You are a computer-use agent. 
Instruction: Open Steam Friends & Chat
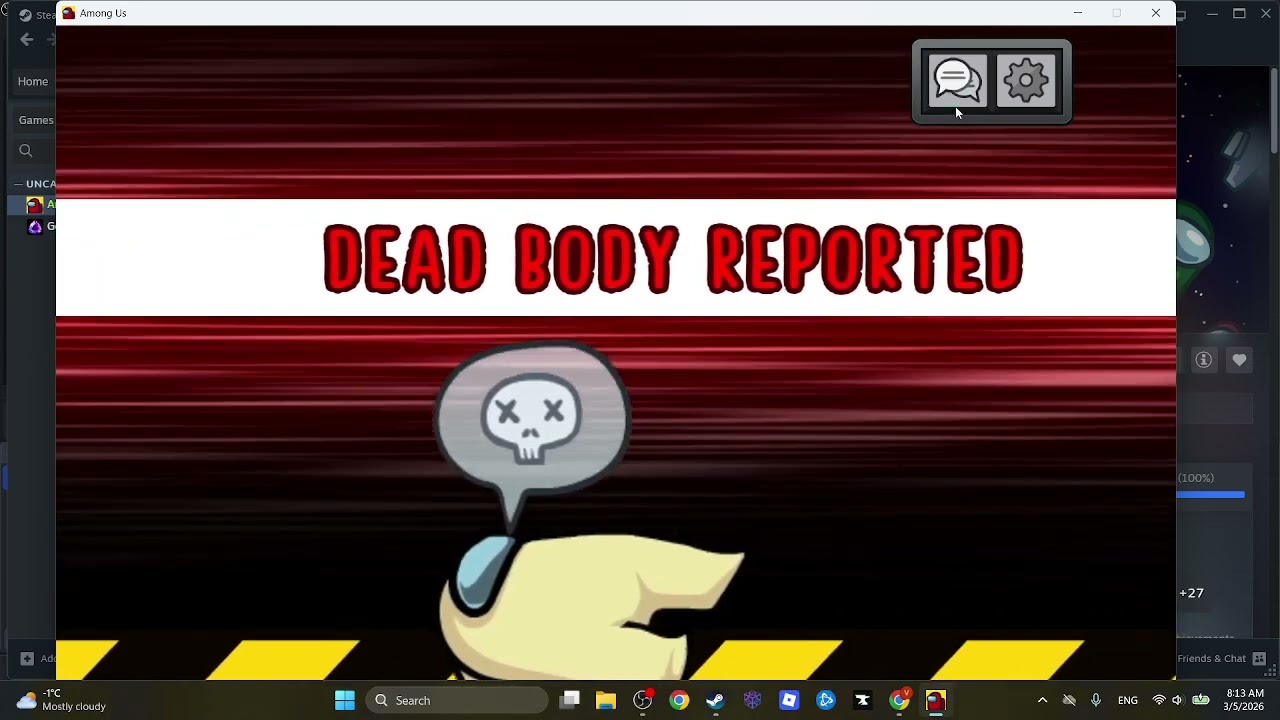click(x=1212, y=658)
